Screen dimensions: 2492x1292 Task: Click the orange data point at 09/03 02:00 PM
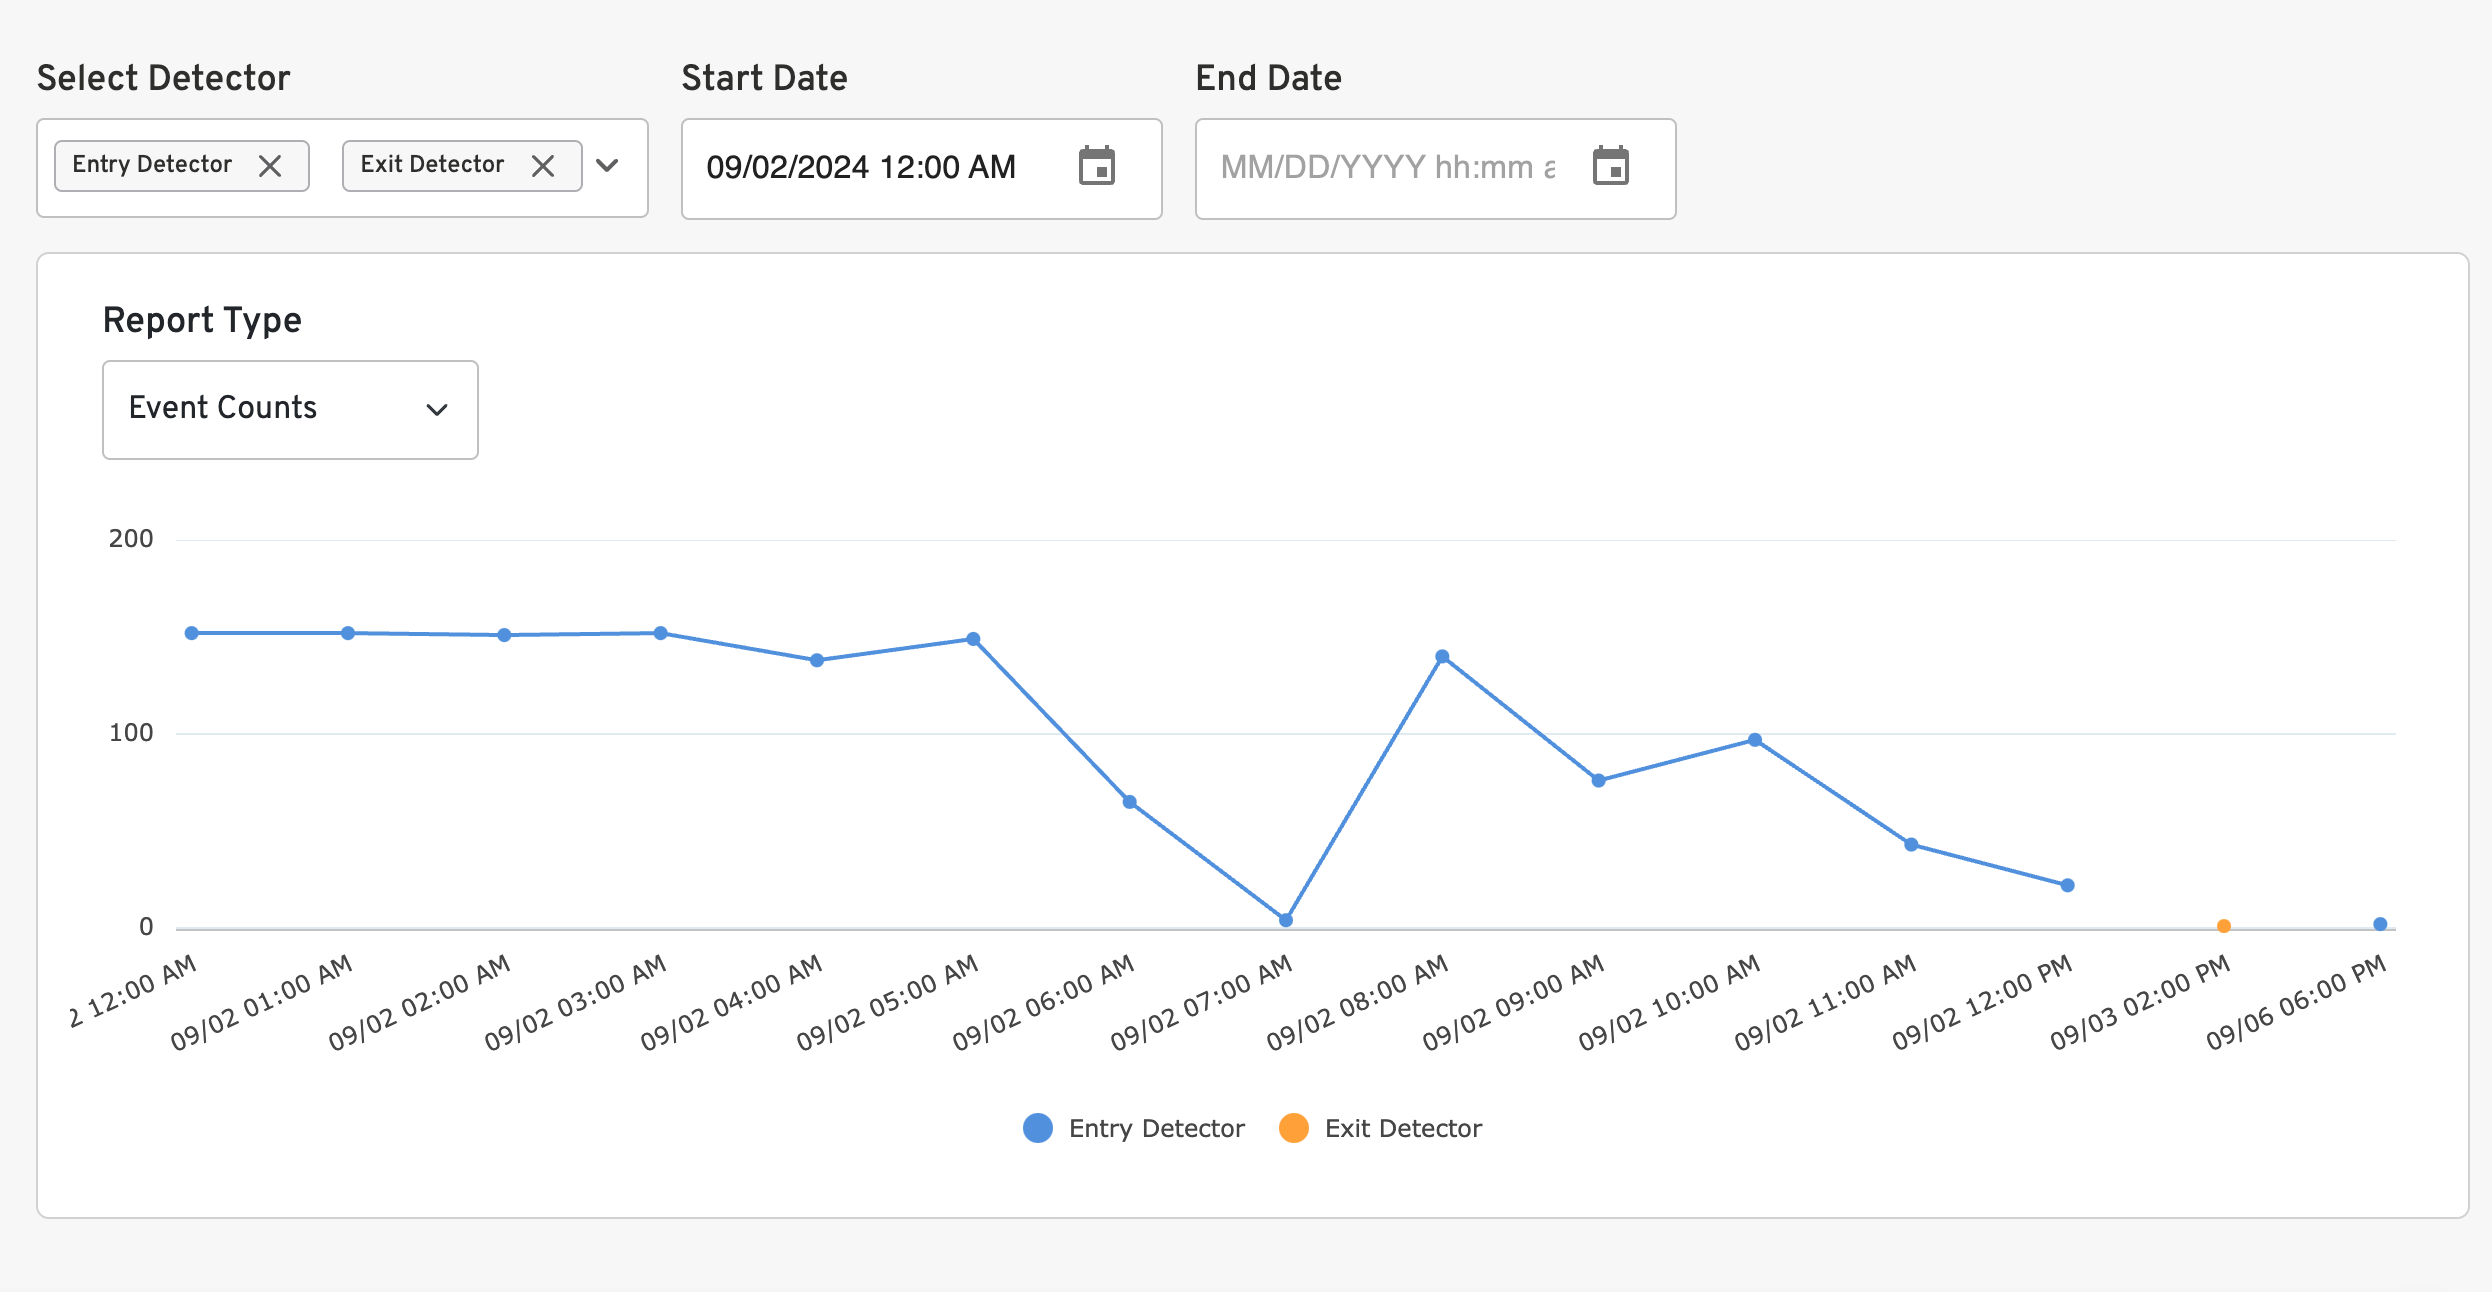click(2224, 926)
